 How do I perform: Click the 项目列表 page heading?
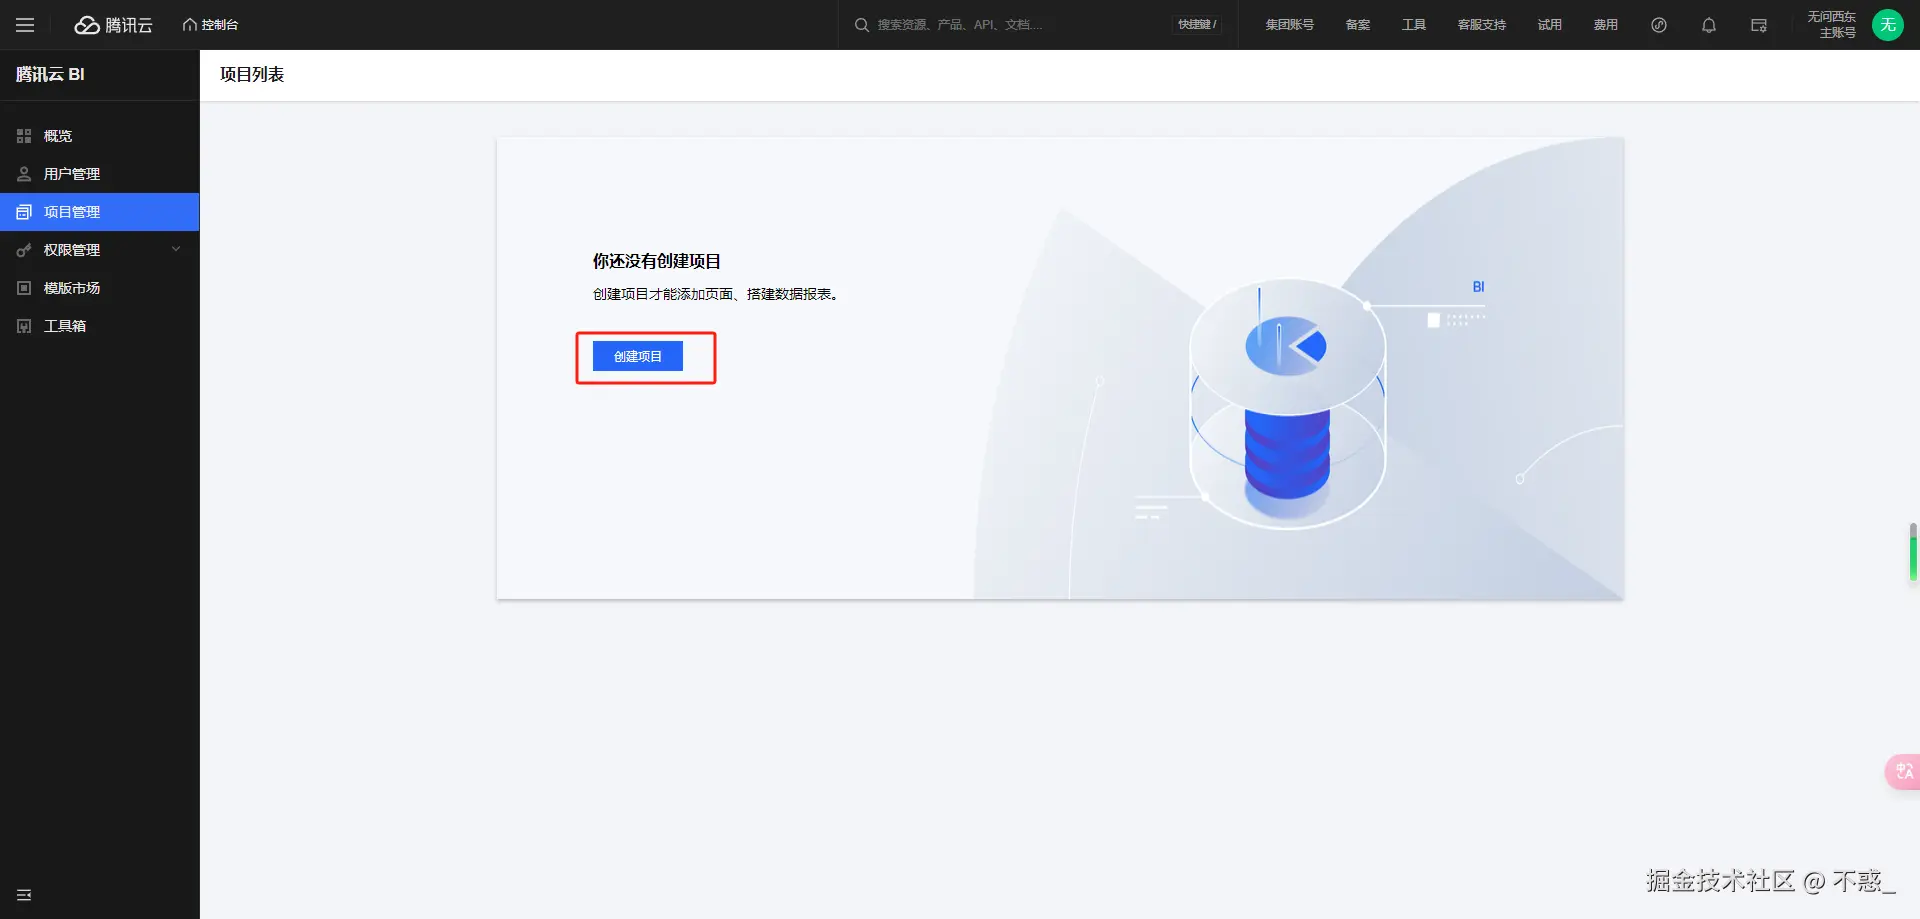click(252, 75)
